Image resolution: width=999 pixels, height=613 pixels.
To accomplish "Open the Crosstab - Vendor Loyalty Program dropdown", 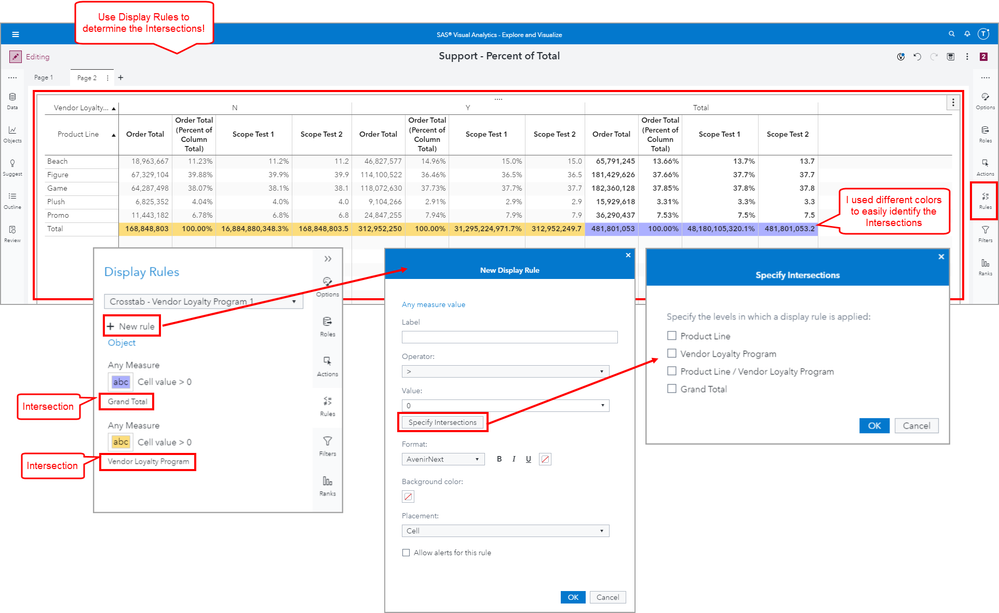I will pyautogui.click(x=203, y=301).
